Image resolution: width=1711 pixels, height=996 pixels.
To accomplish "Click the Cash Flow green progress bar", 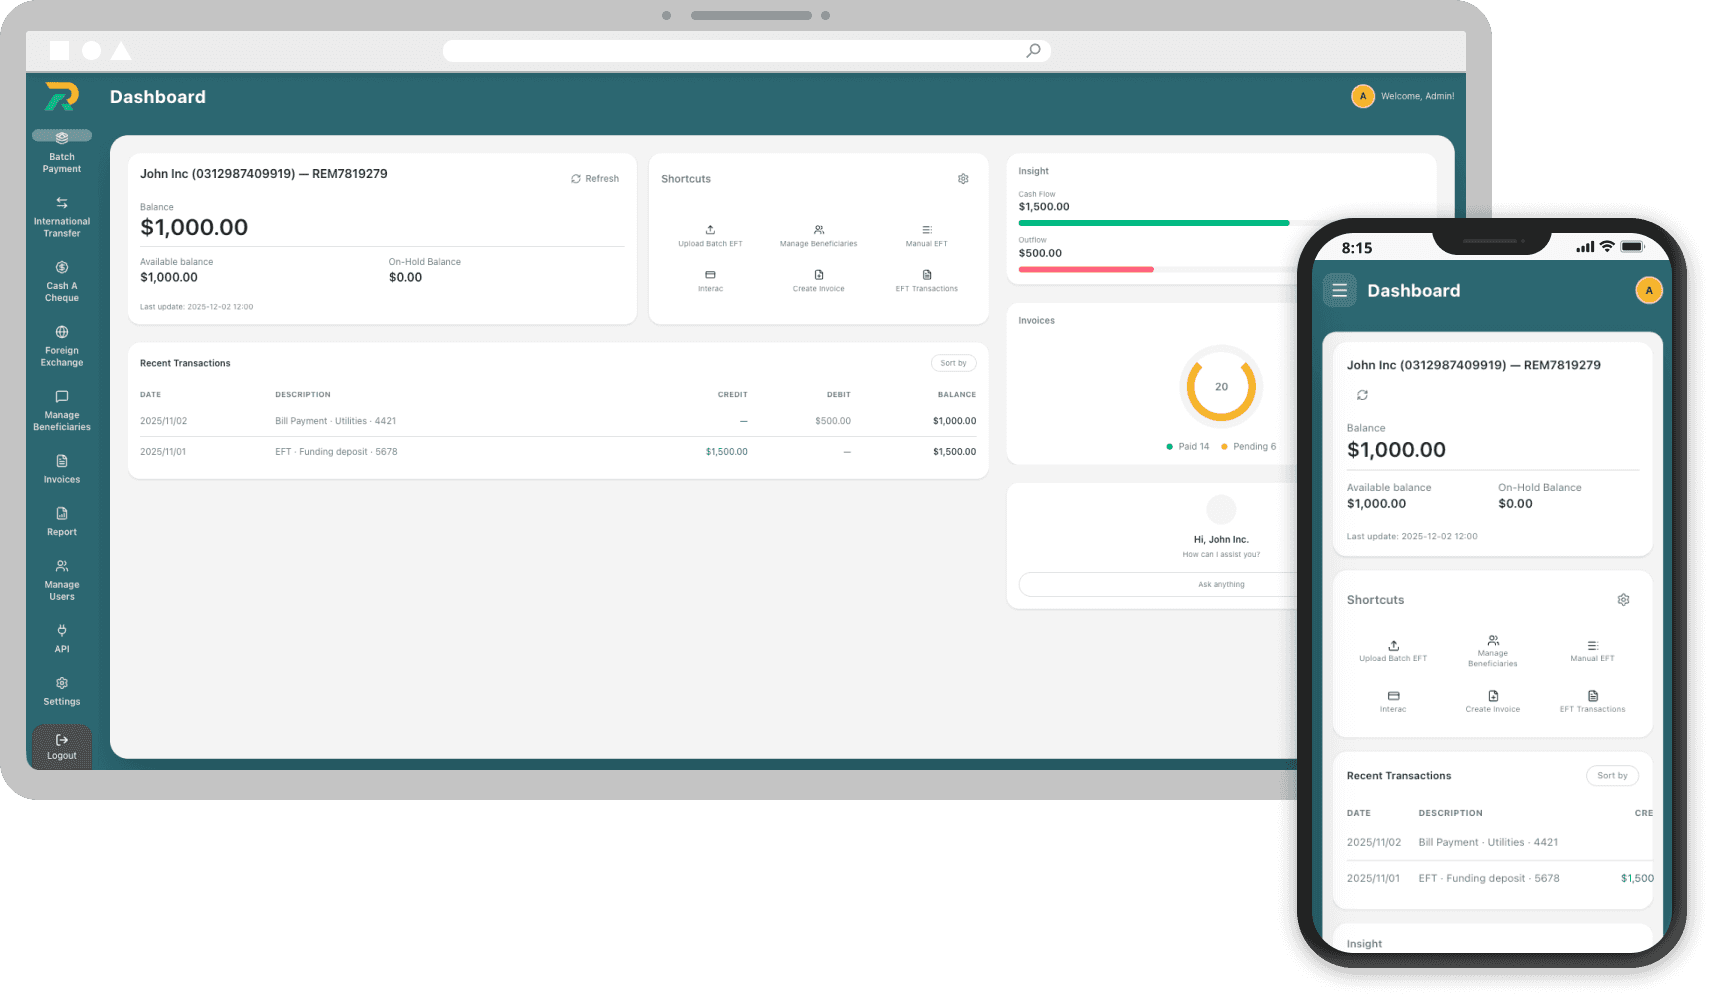I will pyautogui.click(x=1154, y=223).
